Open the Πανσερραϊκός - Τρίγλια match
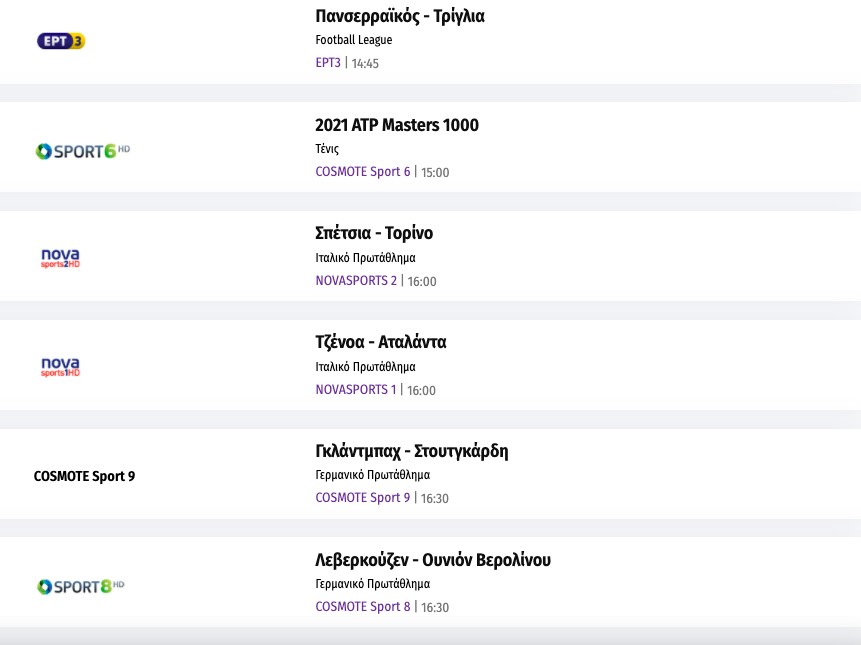Screen dimensions: 861x645 399,16
